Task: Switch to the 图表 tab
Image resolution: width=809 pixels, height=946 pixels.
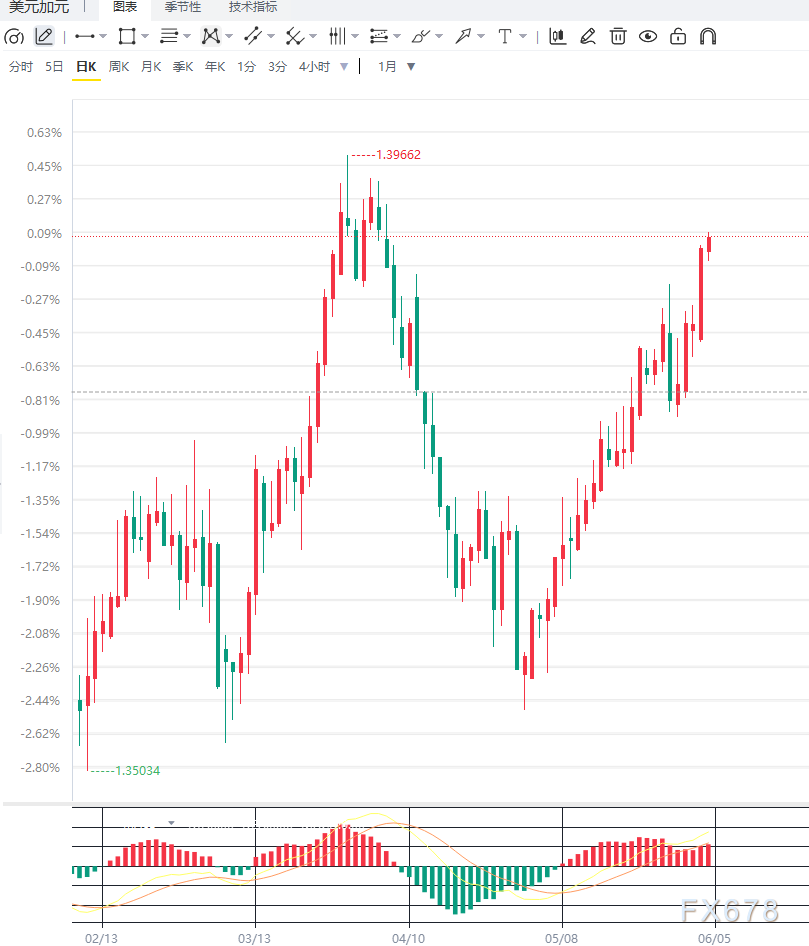Action: coord(125,7)
